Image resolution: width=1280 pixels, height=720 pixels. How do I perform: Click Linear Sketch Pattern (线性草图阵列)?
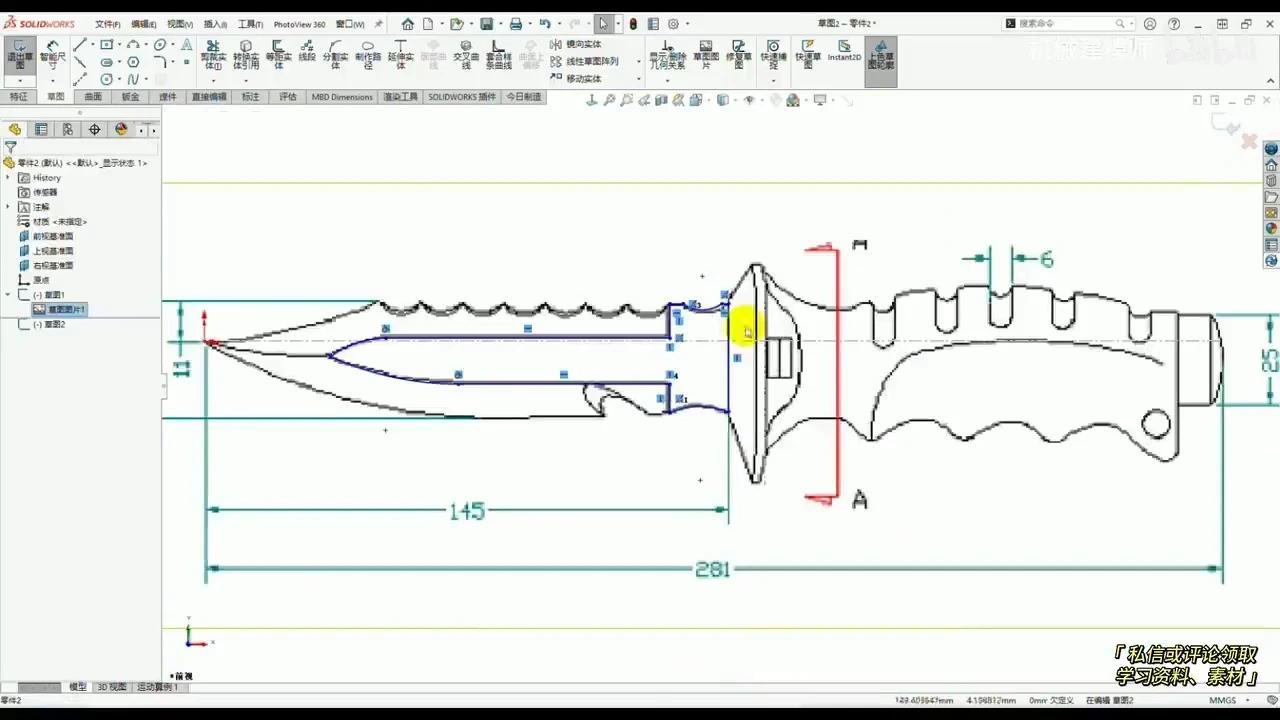584,61
